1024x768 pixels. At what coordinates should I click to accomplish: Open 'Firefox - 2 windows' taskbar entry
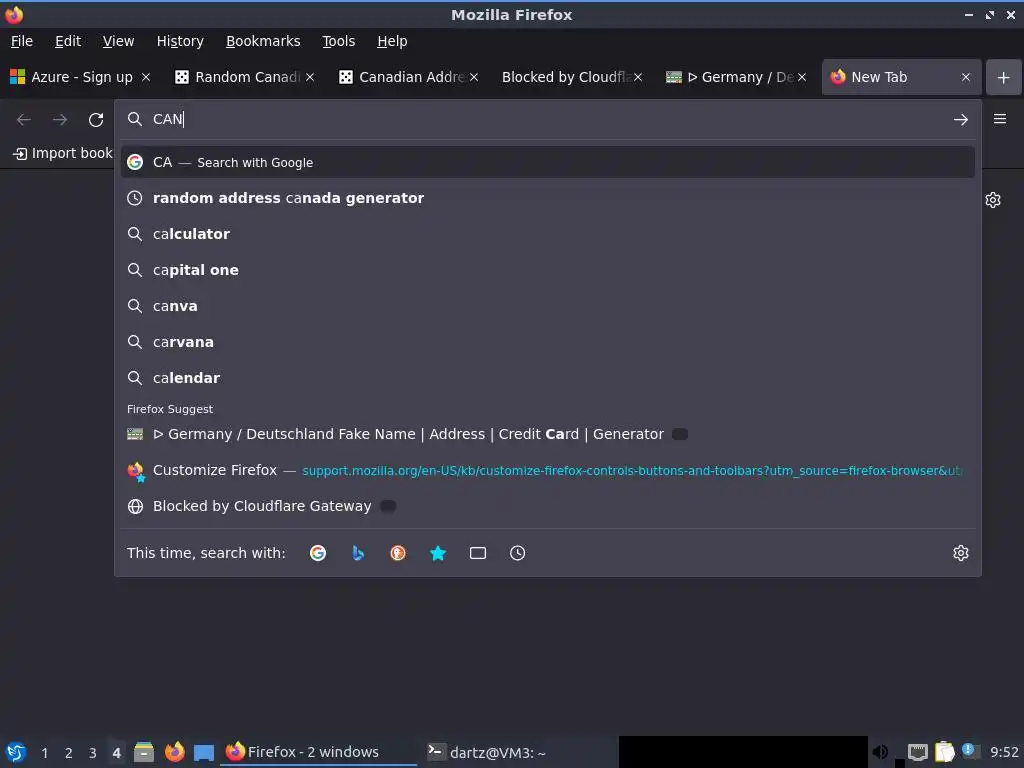[319, 752]
